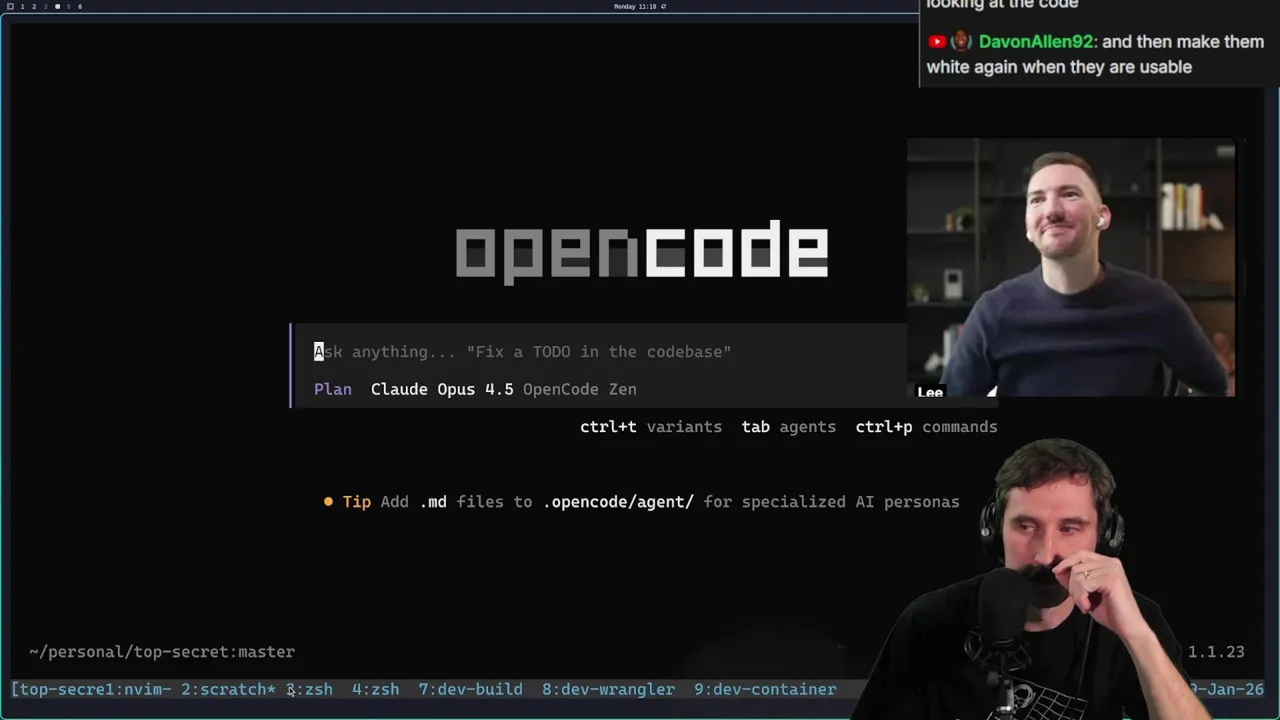
Task: Click the version number 1.1.23
Action: click(x=1216, y=652)
